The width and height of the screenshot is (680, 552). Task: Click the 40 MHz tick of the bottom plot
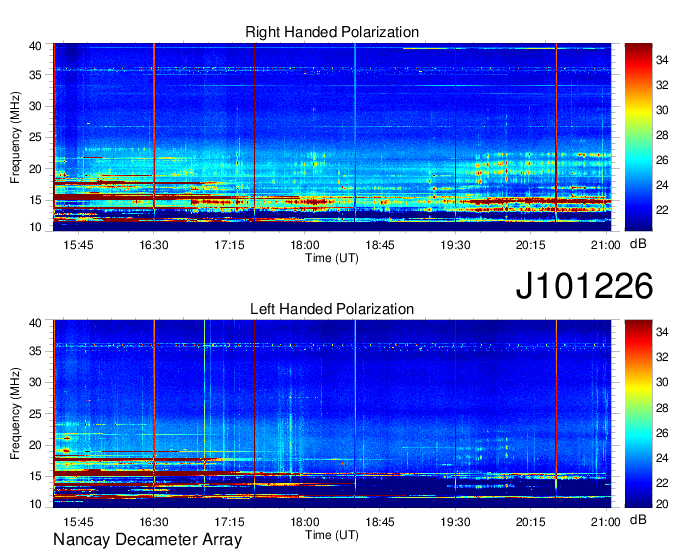click(x=36, y=323)
